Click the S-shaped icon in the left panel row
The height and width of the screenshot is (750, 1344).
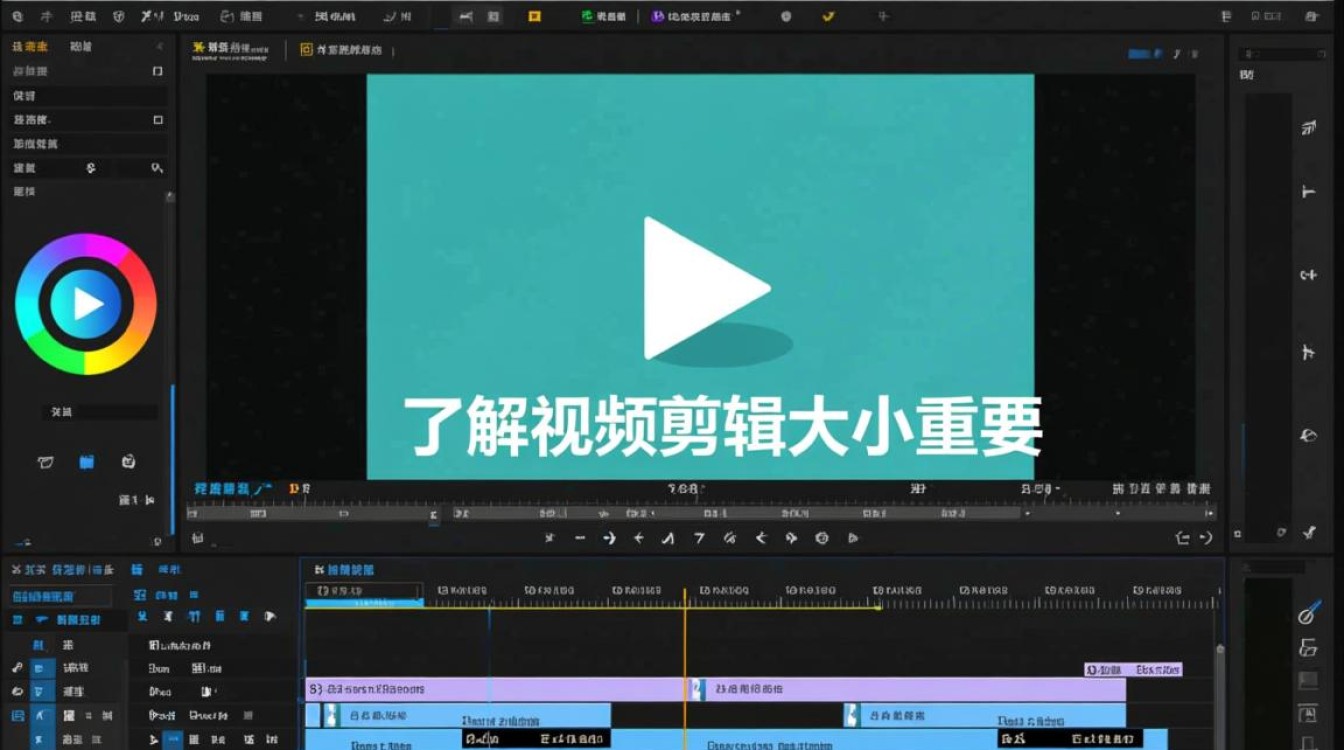[x=91, y=168]
